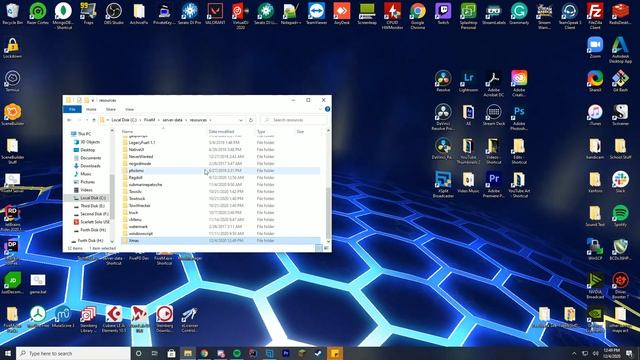The height and width of the screenshot is (360, 640).
Task: Click the file list vertical scrollbar
Action: point(328,212)
